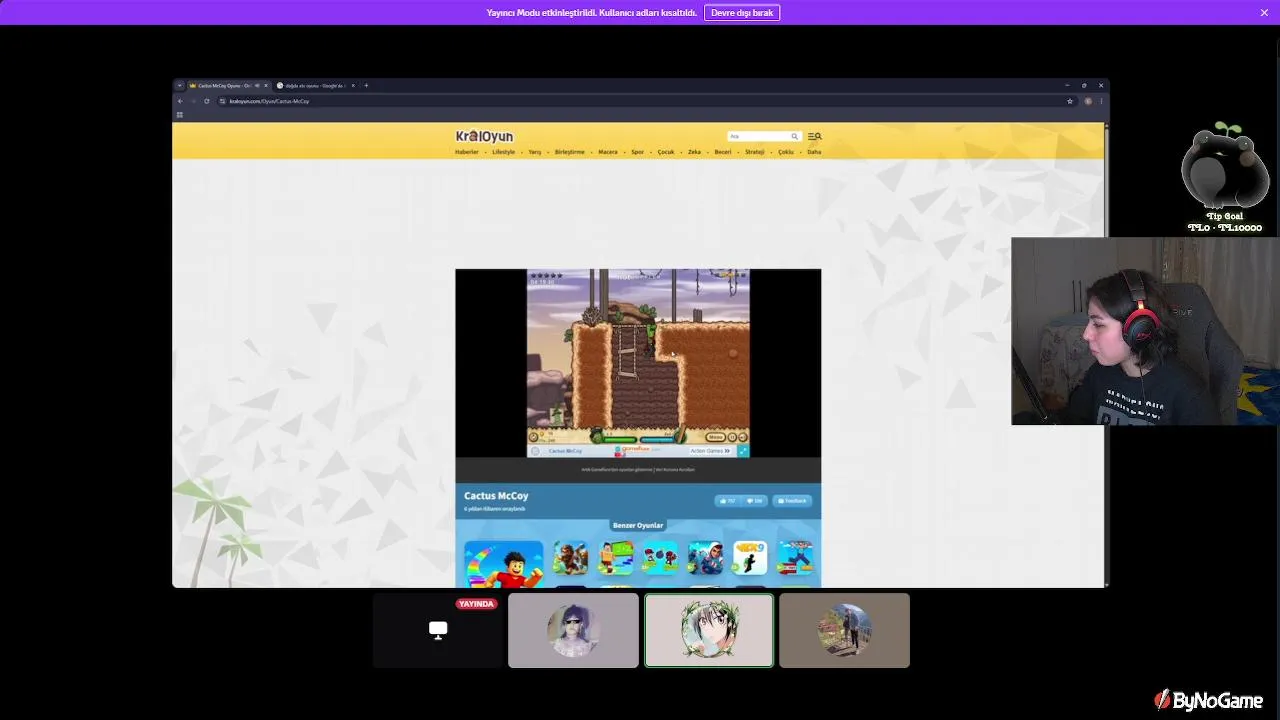
Task: Click the Feedback button
Action: pos(792,501)
